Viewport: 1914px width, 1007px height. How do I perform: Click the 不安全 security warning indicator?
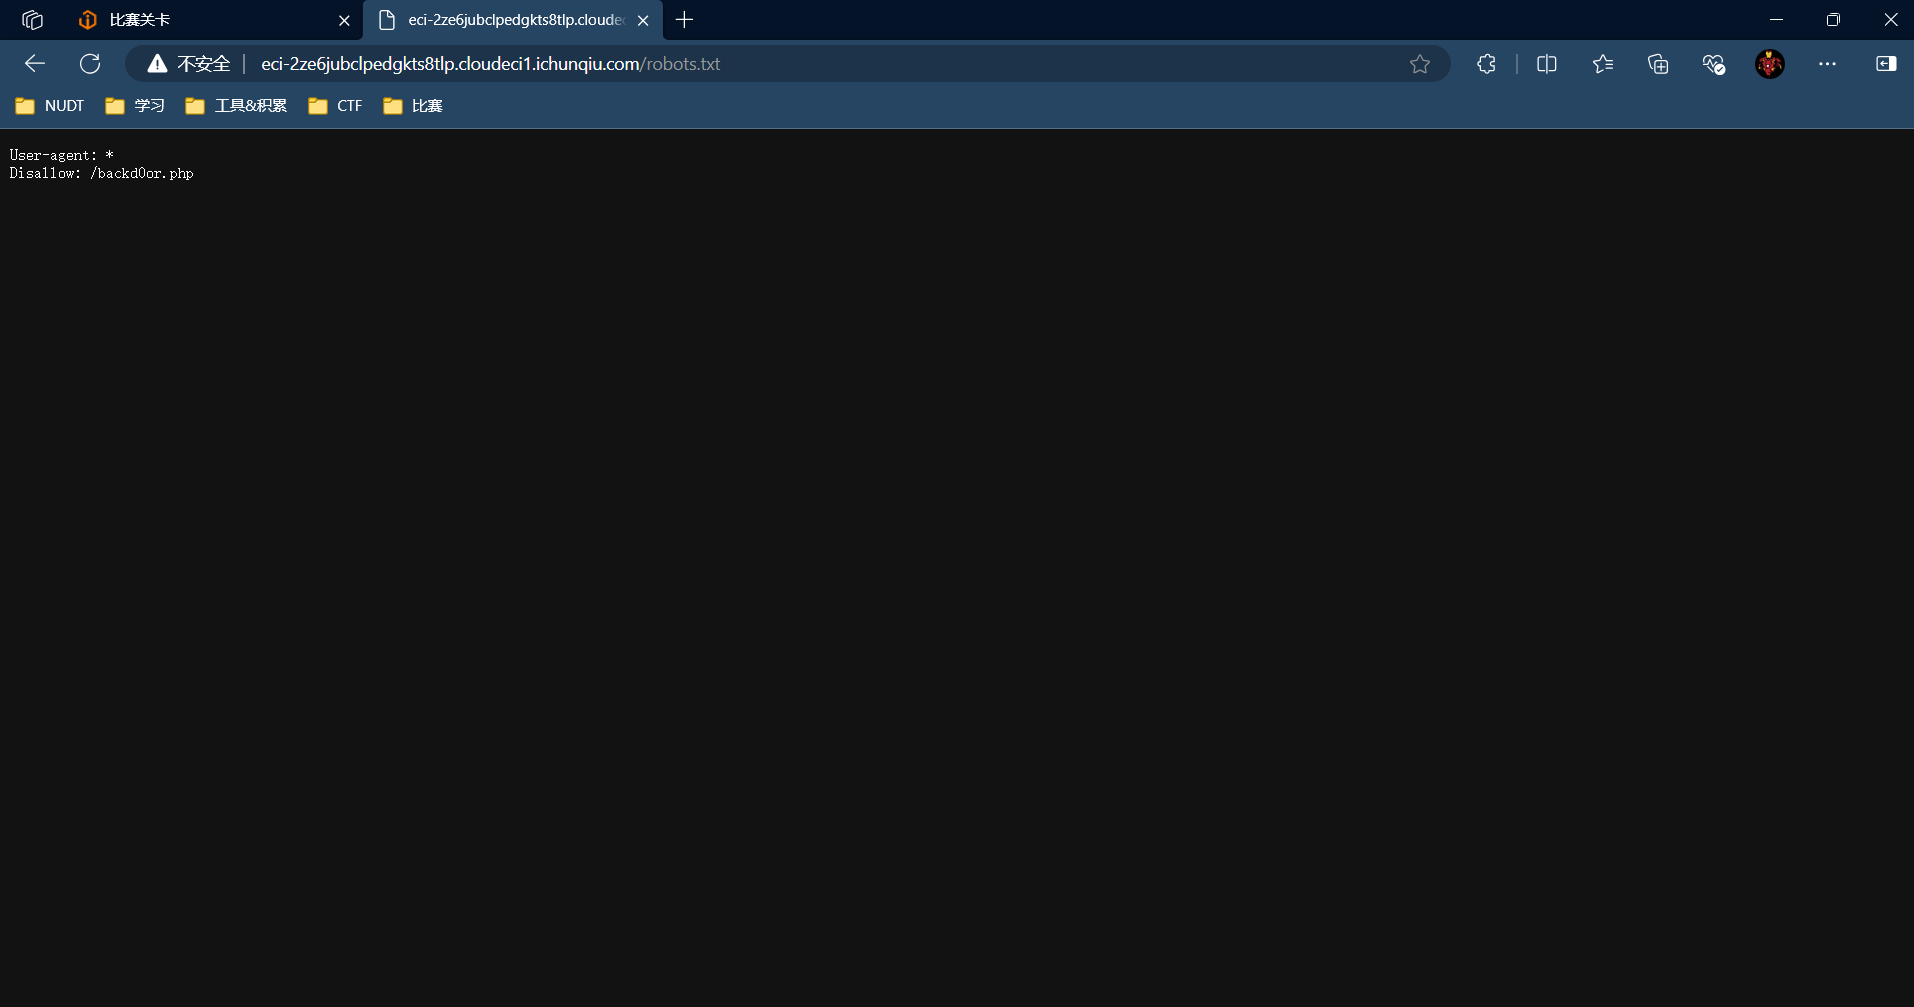pyautogui.click(x=189, y=64)
